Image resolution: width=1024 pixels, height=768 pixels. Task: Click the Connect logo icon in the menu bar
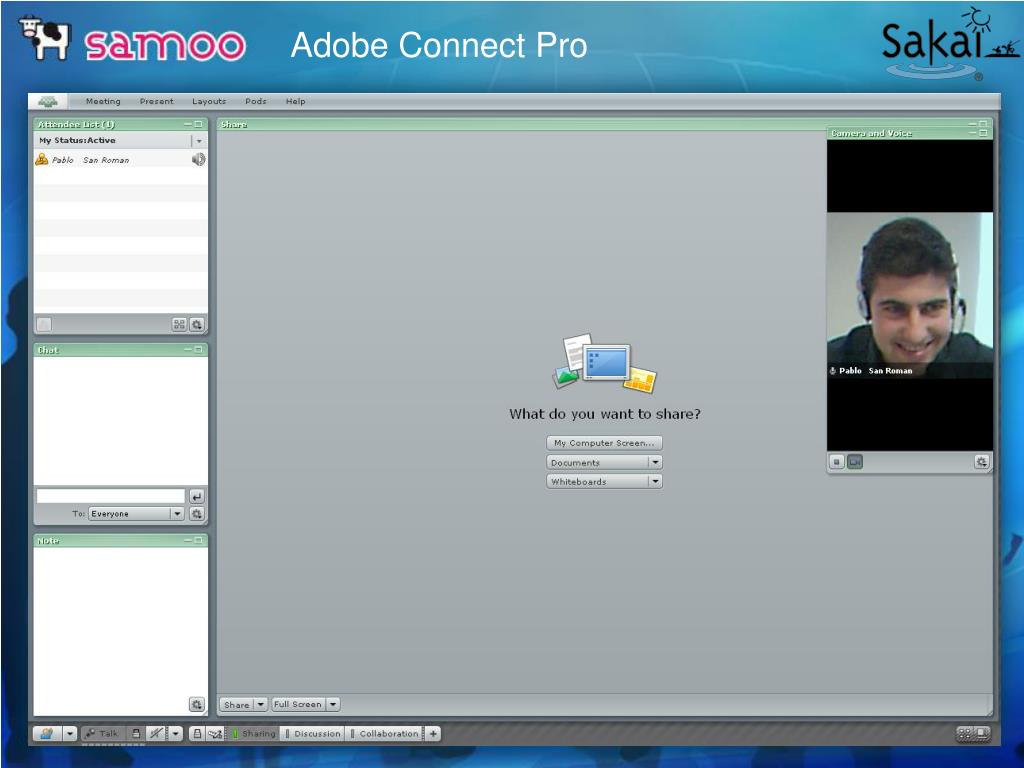48,101
